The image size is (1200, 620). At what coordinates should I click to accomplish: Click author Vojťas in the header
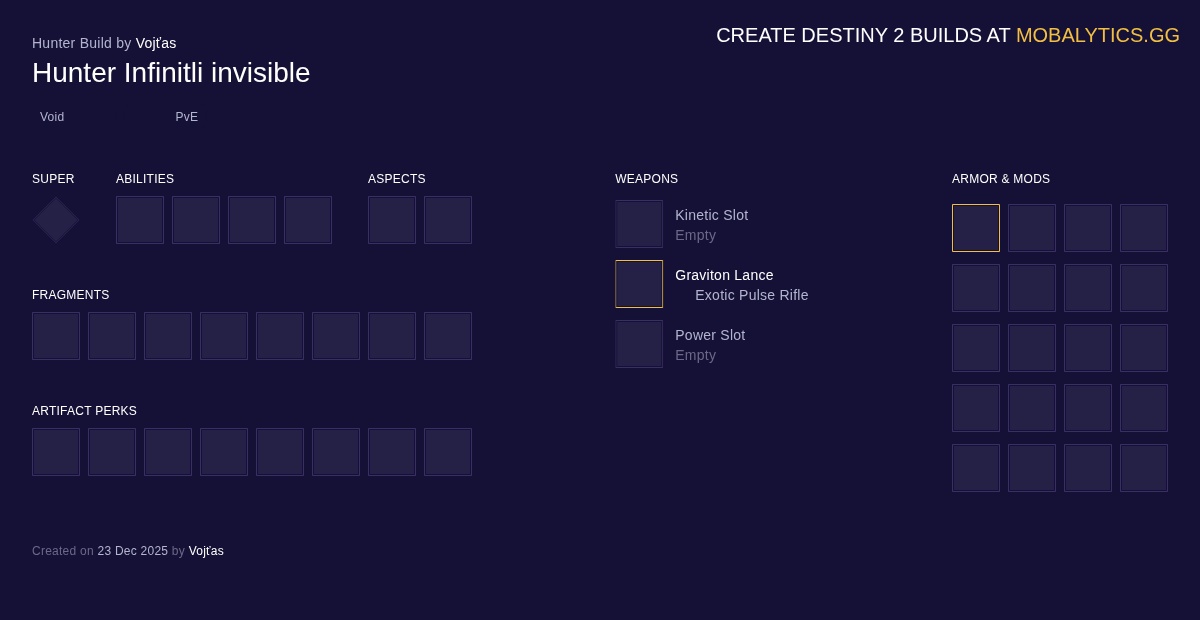point(156,43)
